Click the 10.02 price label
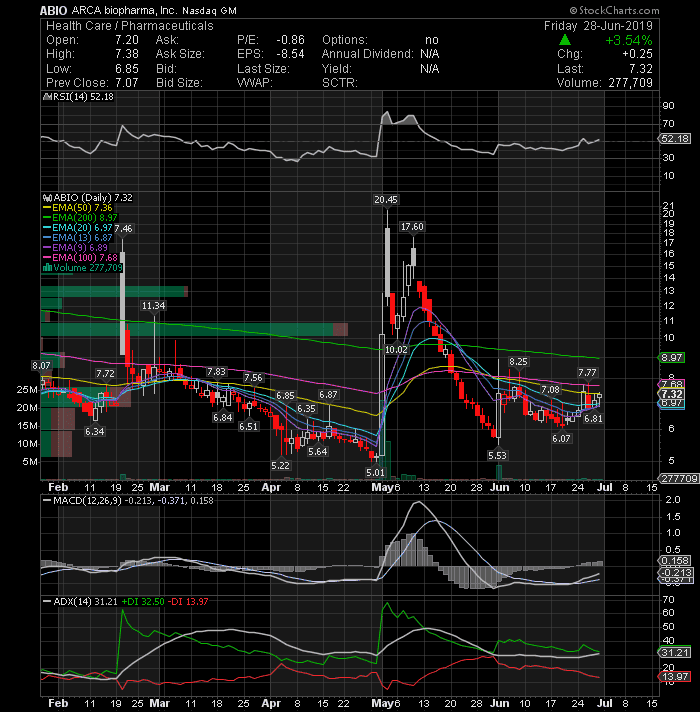Image resolution: width=700 pixels, height=712 pixels. click(x=396, y=350)
